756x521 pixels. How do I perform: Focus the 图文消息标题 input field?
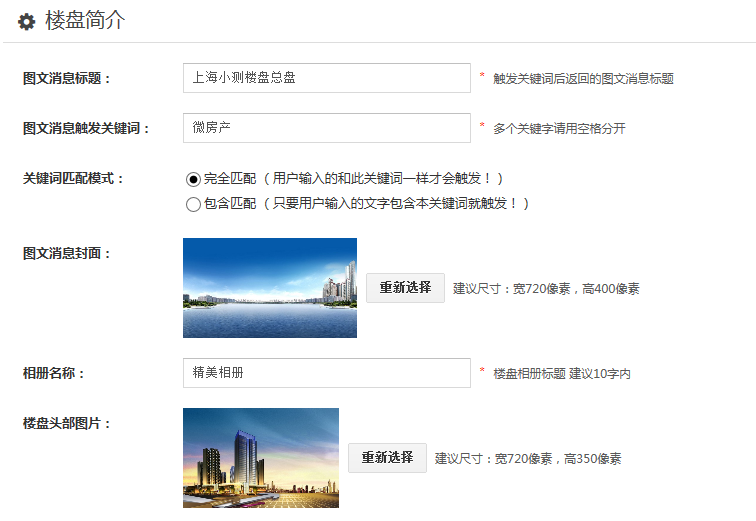(x=326, y=78)
